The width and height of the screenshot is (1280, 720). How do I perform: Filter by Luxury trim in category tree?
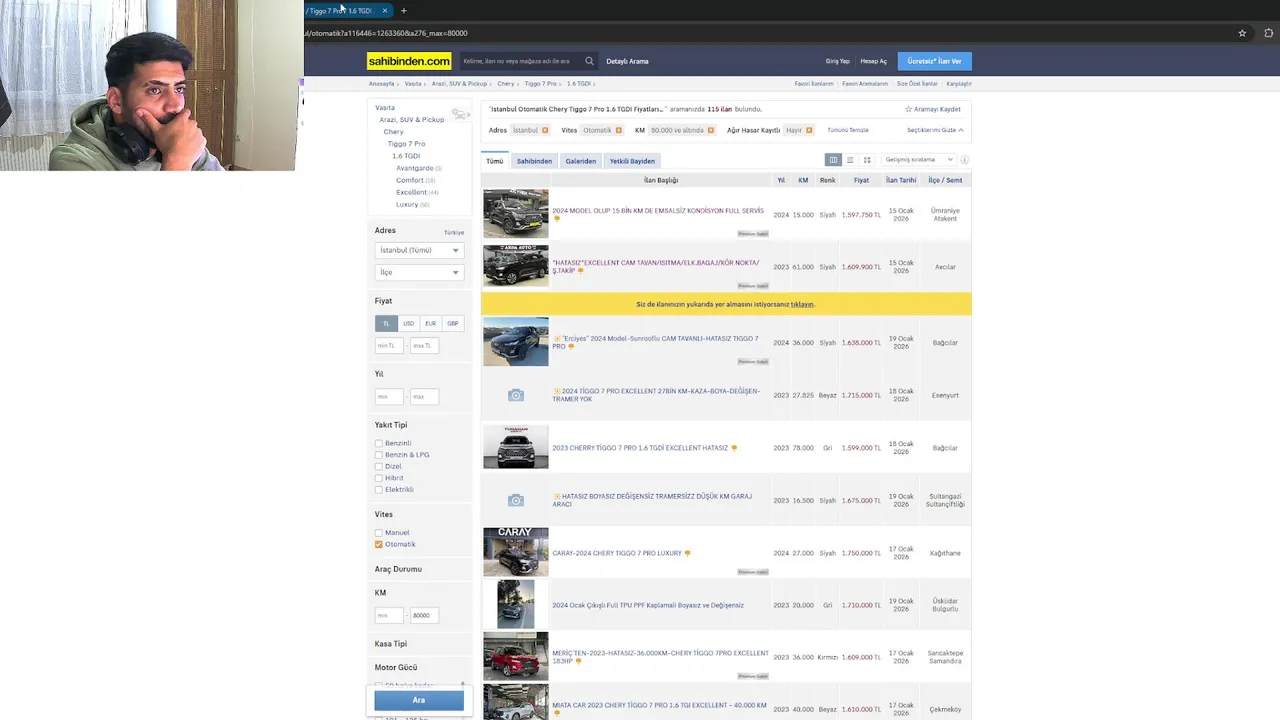click(407, 204)
